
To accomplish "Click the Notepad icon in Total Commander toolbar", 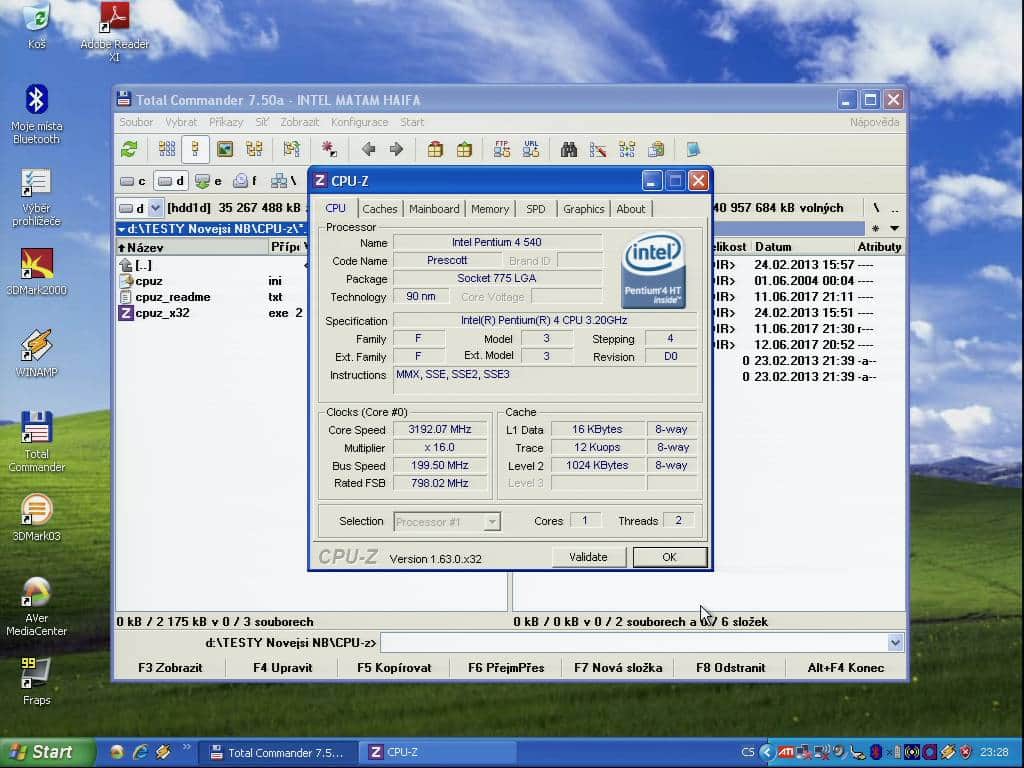I will [693, 150].
